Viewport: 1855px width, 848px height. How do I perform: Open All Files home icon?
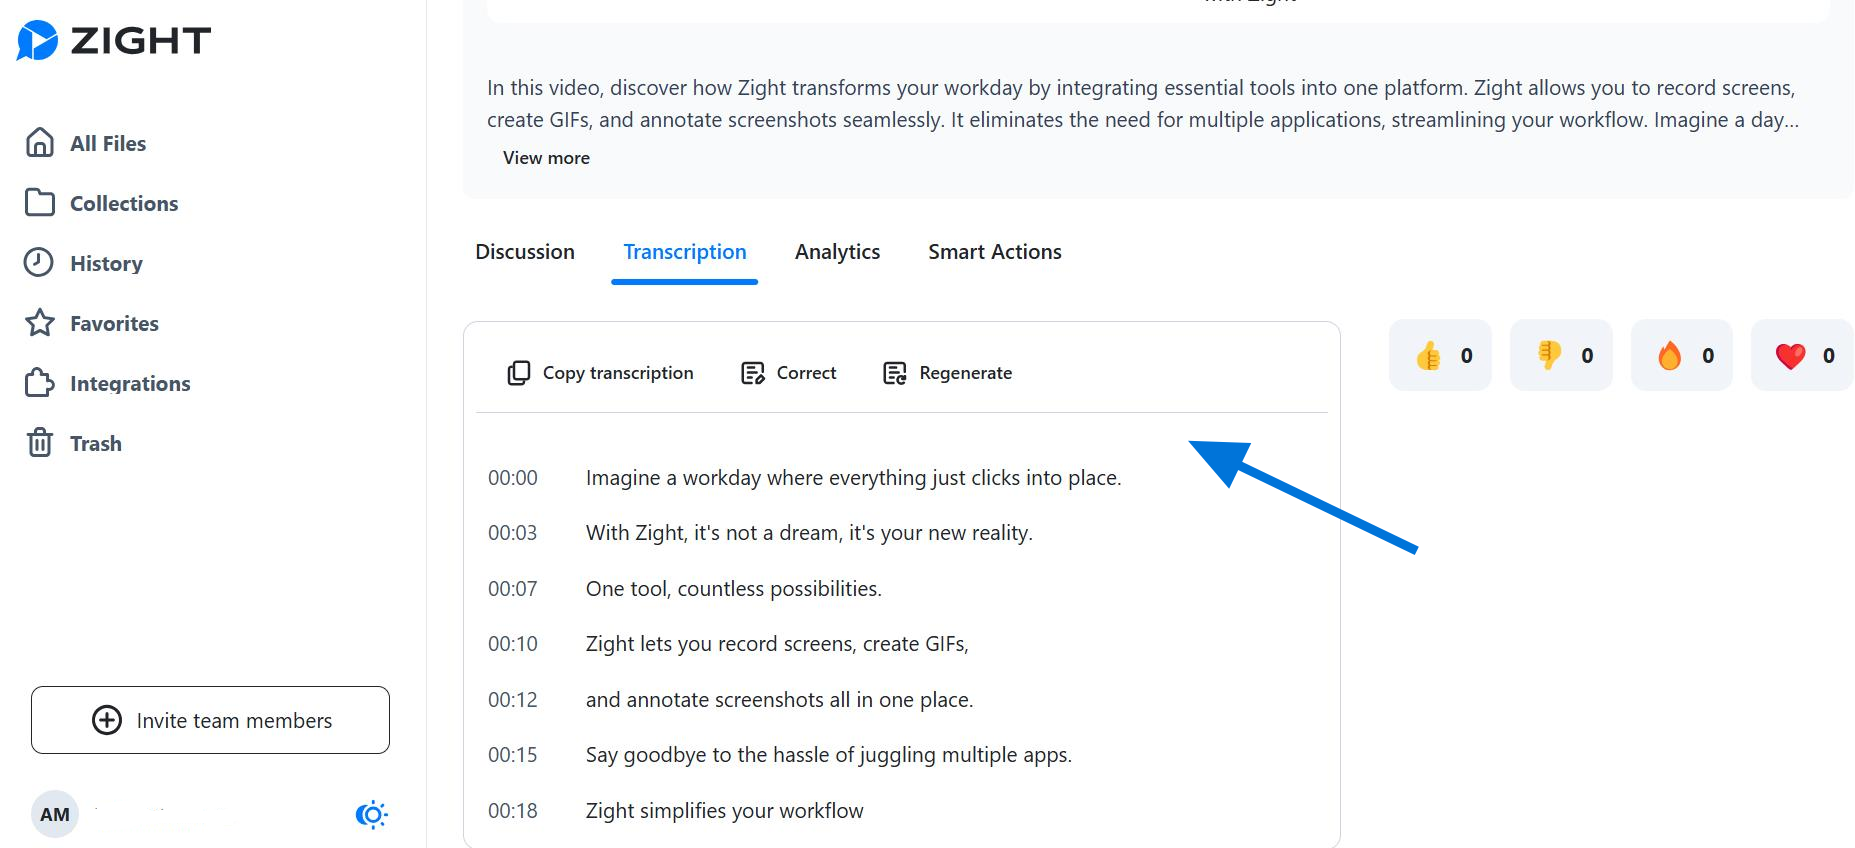click(40, 143)
